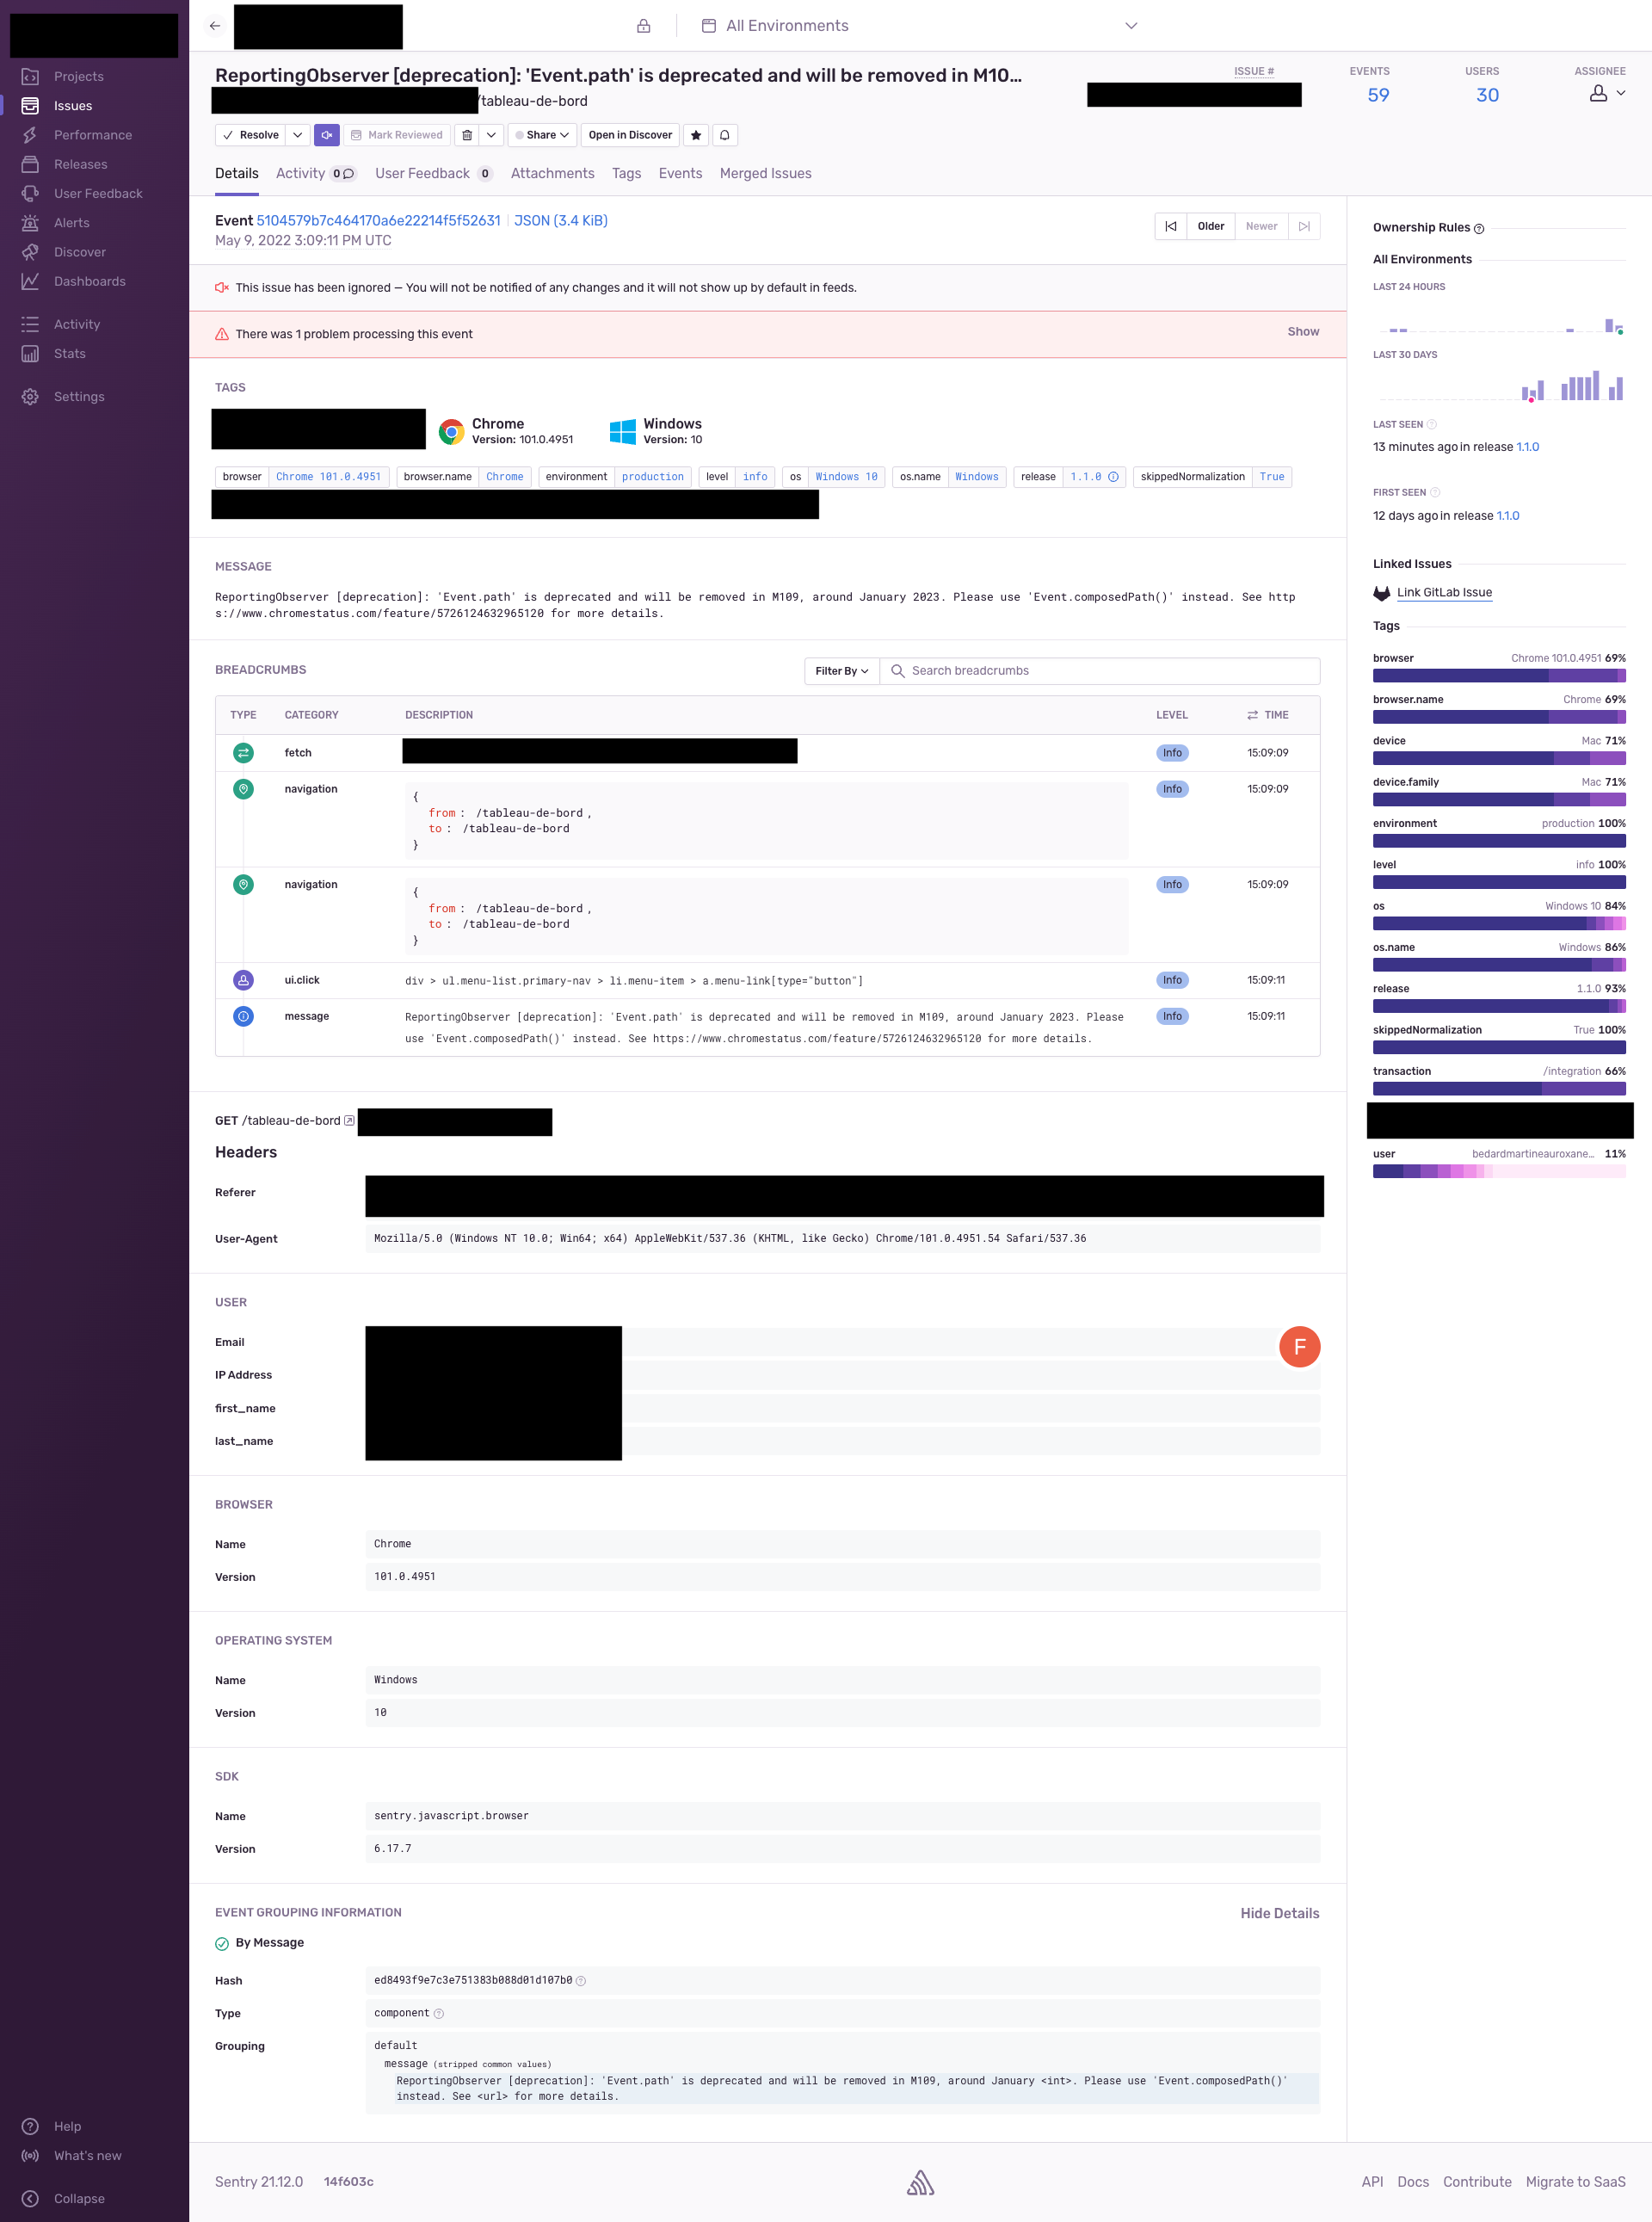Toggle the bookmark star on this issue
1652x2222 pixels.
click(695, 135)
